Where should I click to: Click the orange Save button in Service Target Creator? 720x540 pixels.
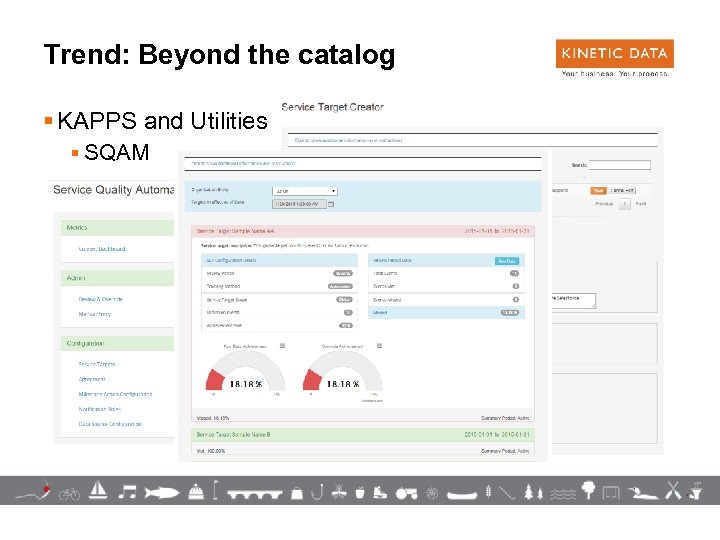pyautogui.click(x=598, y=190)
